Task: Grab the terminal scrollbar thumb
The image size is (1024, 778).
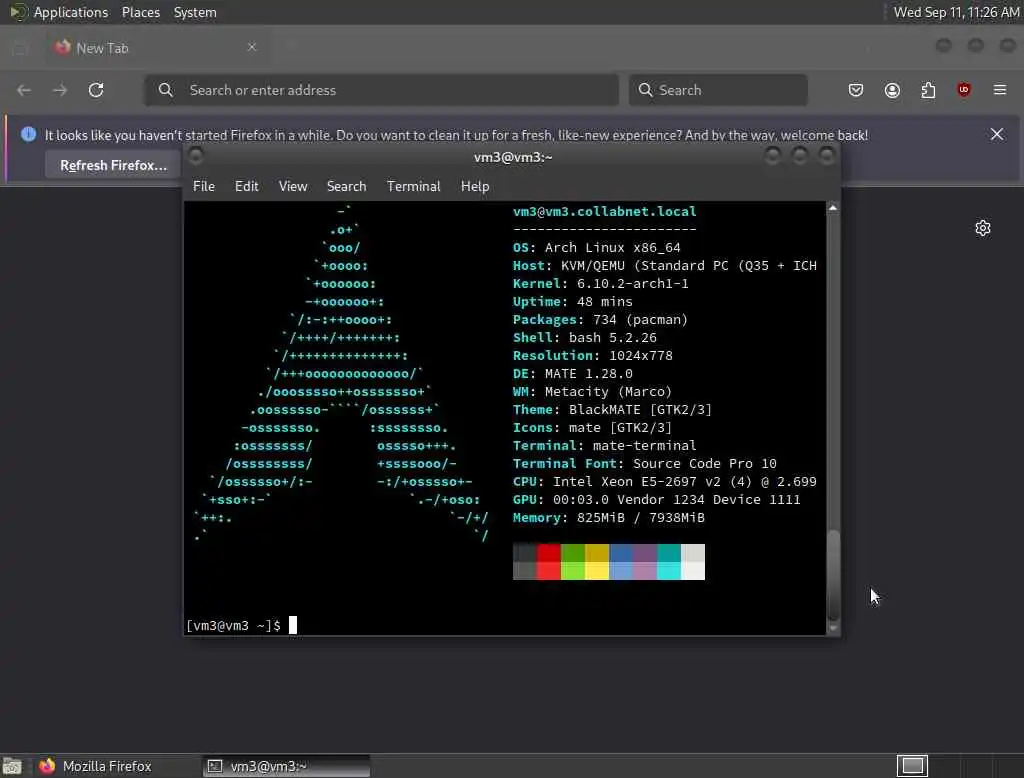Action: click(833, 575)
